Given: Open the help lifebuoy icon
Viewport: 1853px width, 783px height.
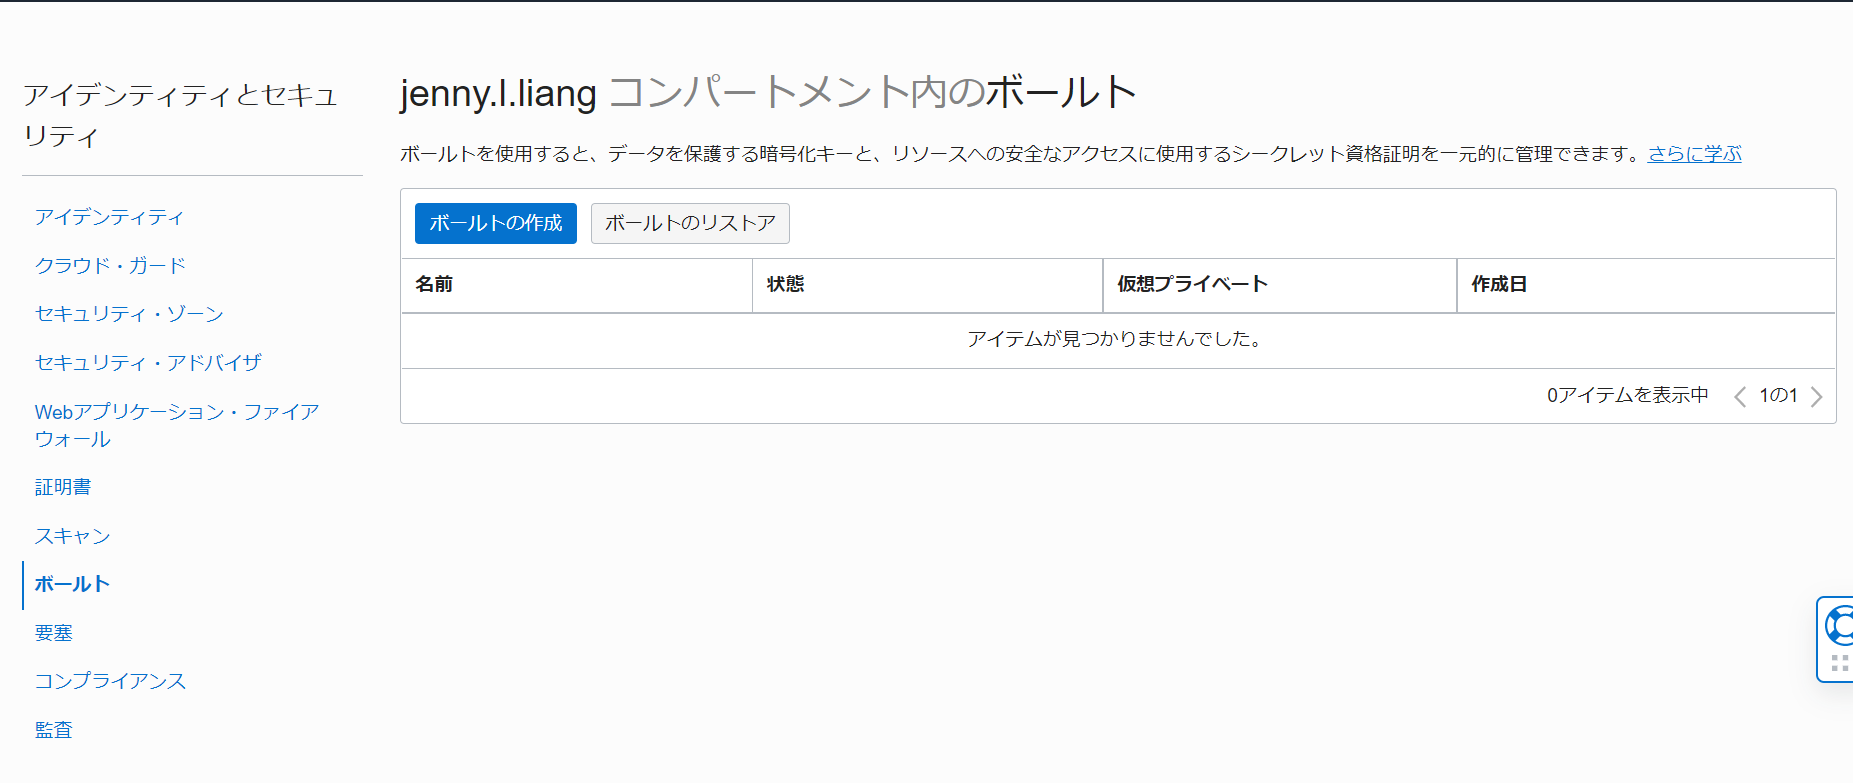Looking at the screenshot, I should [x=1840, y=626].
